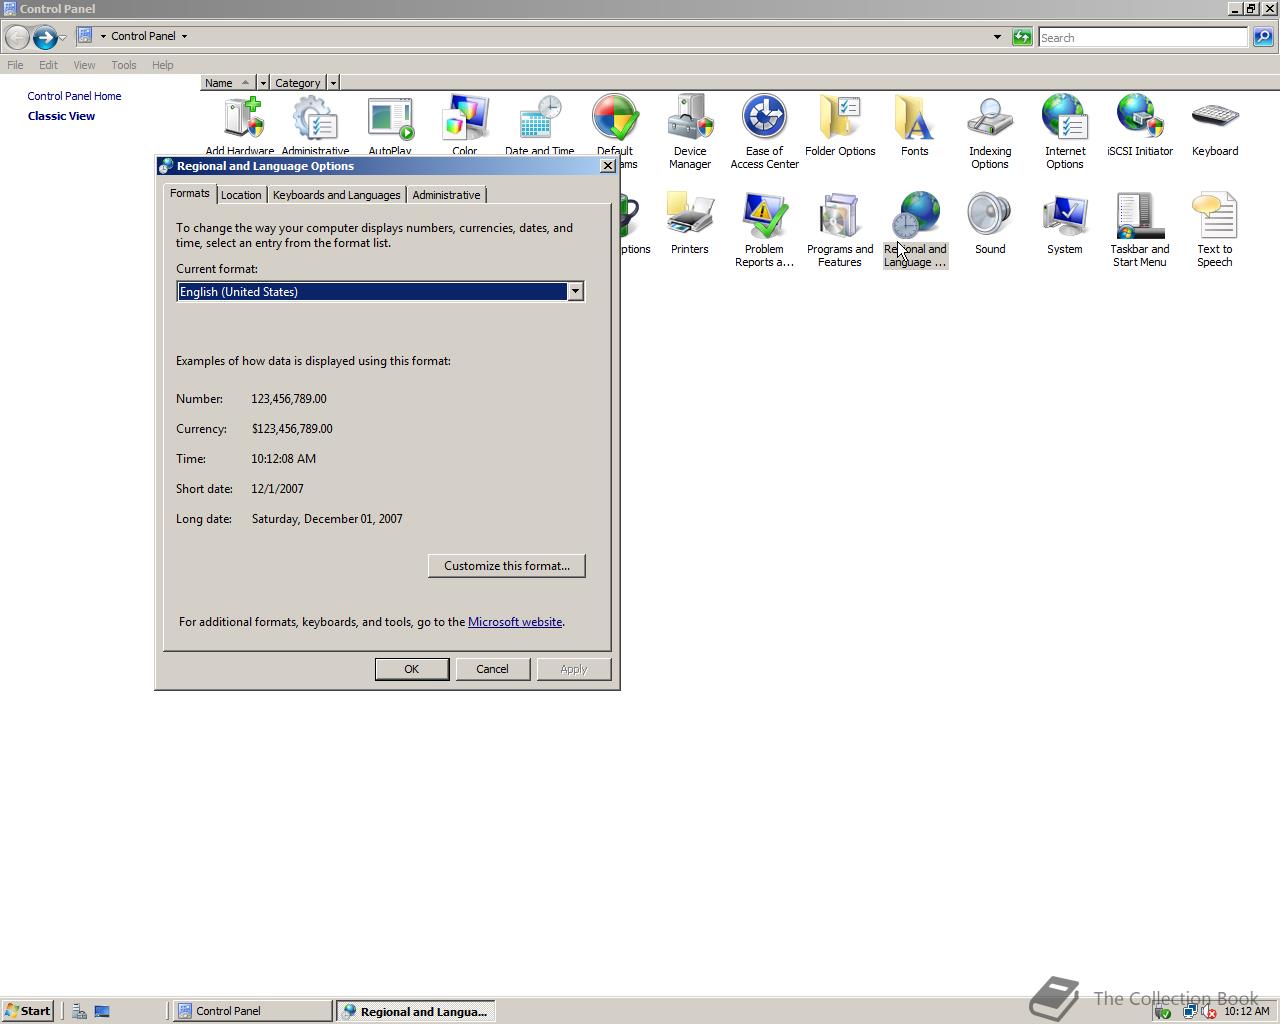Open Internet Options icon
The height and width of the screenshot is (1024, 1280).
coord(1065,131)
